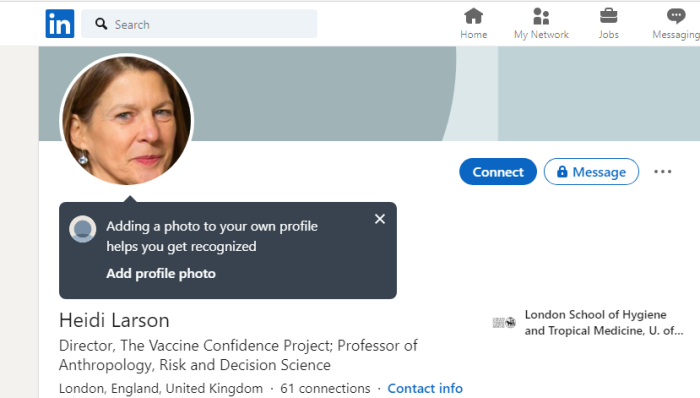Screen dimensions: 700x398
Task: Open the three-dot More actions menu
Action: 662,172
